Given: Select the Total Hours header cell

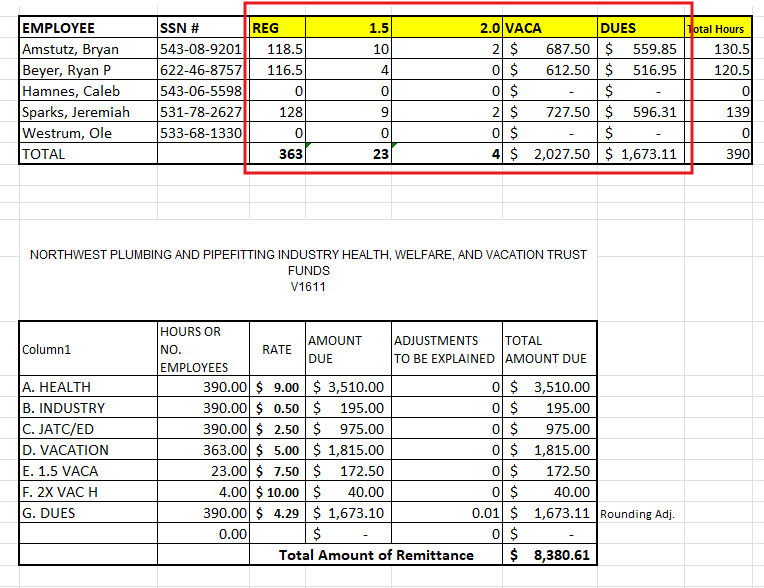Looking at the screenshot, I should point(718,27).
